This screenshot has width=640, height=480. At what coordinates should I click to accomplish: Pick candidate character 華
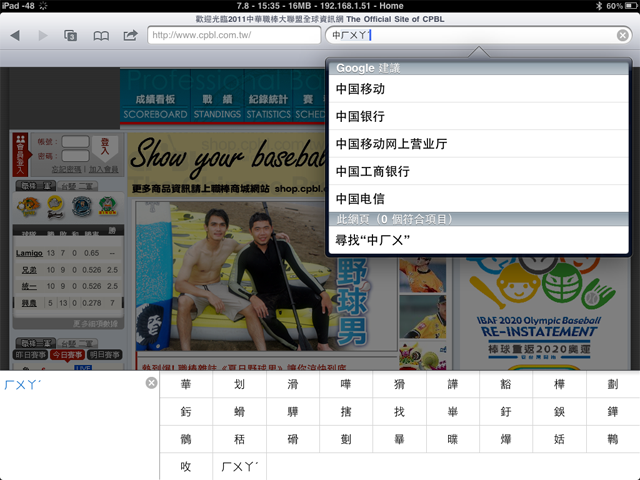(x=186, y=384)
